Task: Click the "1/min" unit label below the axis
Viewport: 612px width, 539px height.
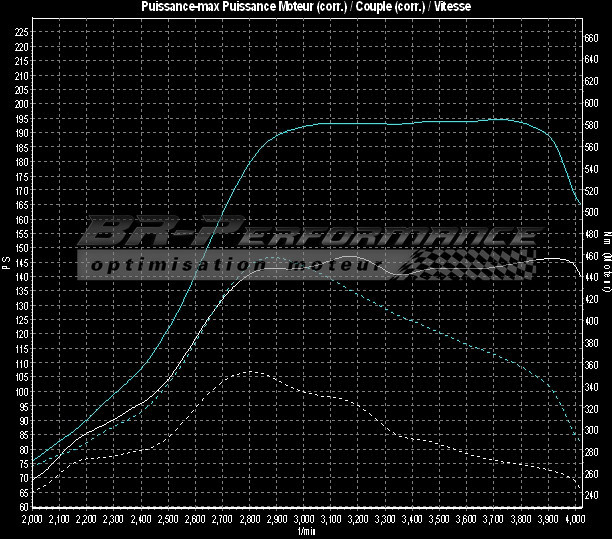Action: pos(304,531)
